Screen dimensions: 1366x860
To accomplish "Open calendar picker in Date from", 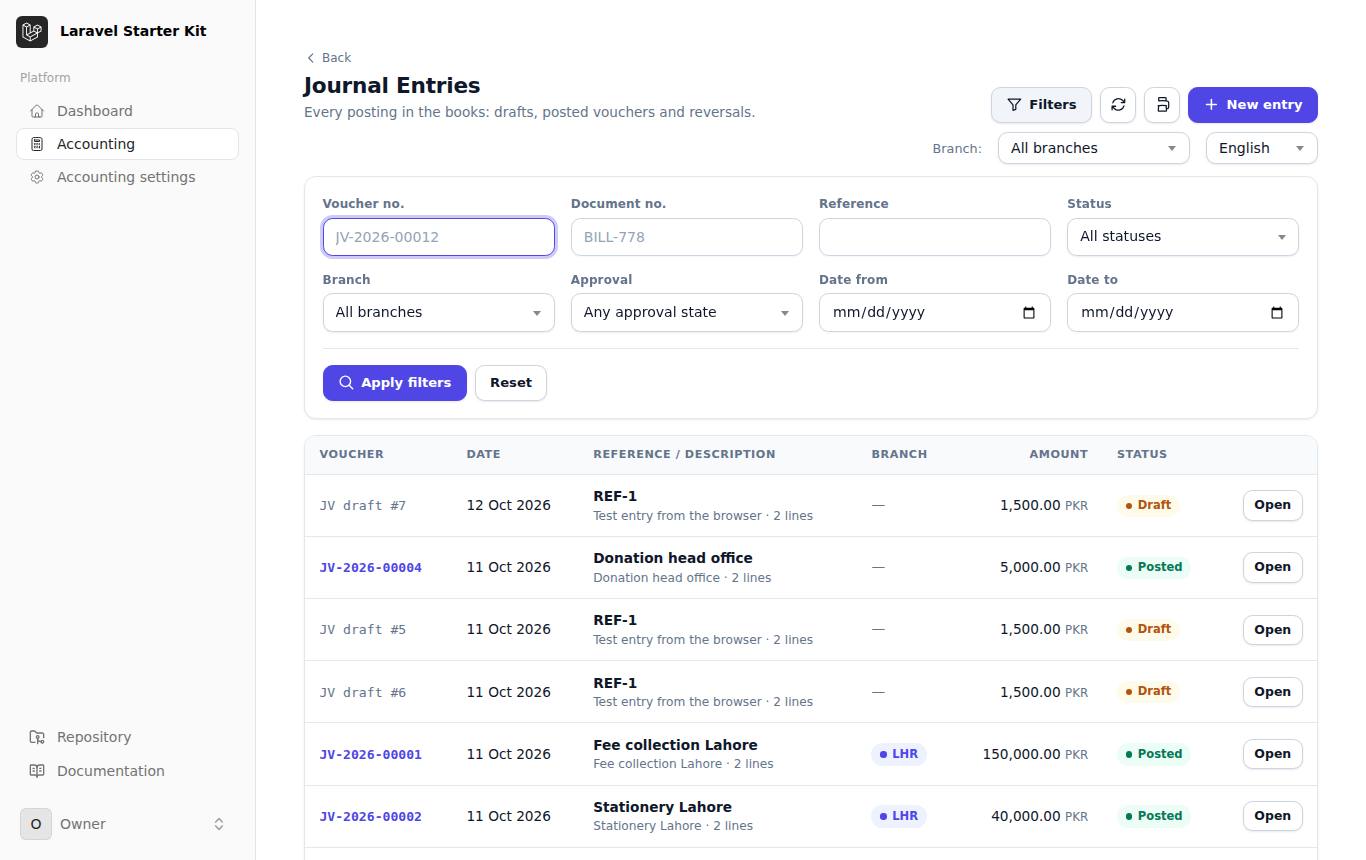I will pyautogui.click(x=1029, y=313).
